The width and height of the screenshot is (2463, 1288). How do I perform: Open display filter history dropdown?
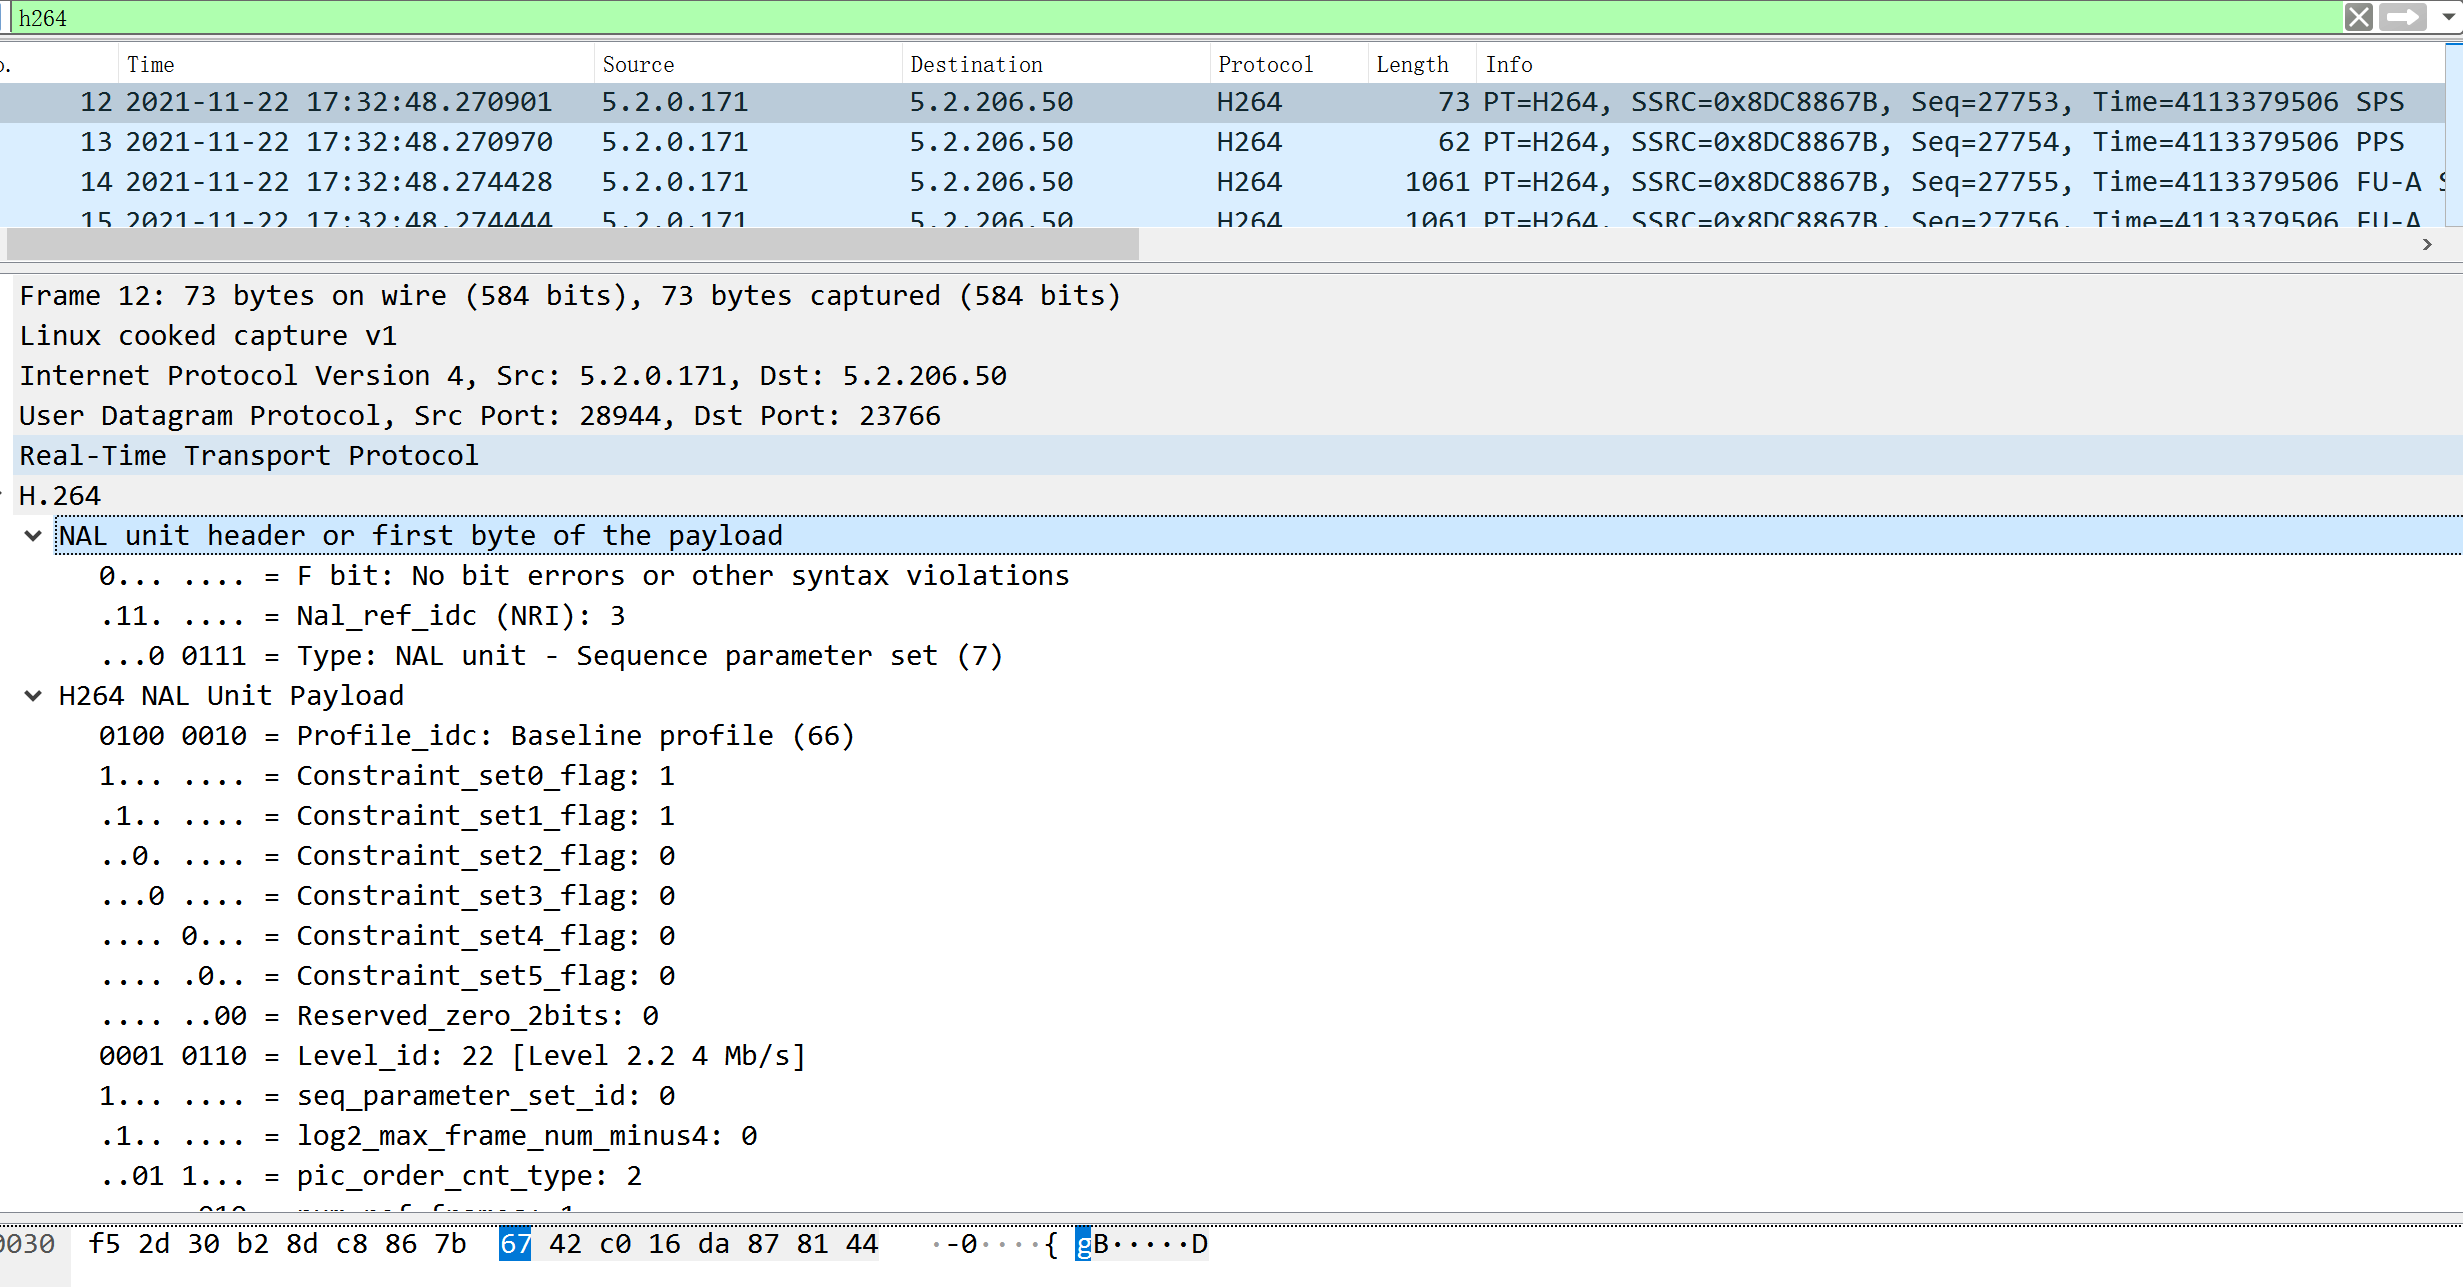click(x=2449, y=17)
